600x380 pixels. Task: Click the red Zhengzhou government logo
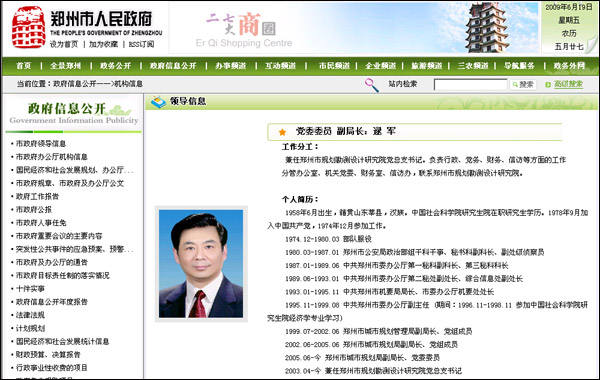29,27
